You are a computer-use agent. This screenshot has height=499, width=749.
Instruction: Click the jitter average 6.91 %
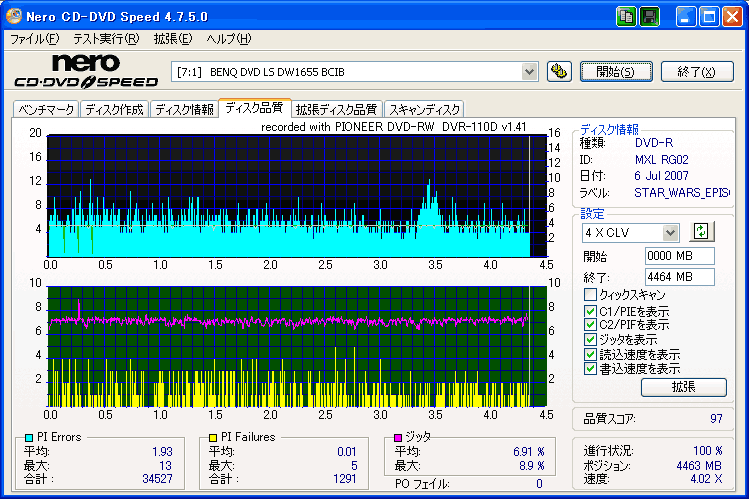pos(529,452)
